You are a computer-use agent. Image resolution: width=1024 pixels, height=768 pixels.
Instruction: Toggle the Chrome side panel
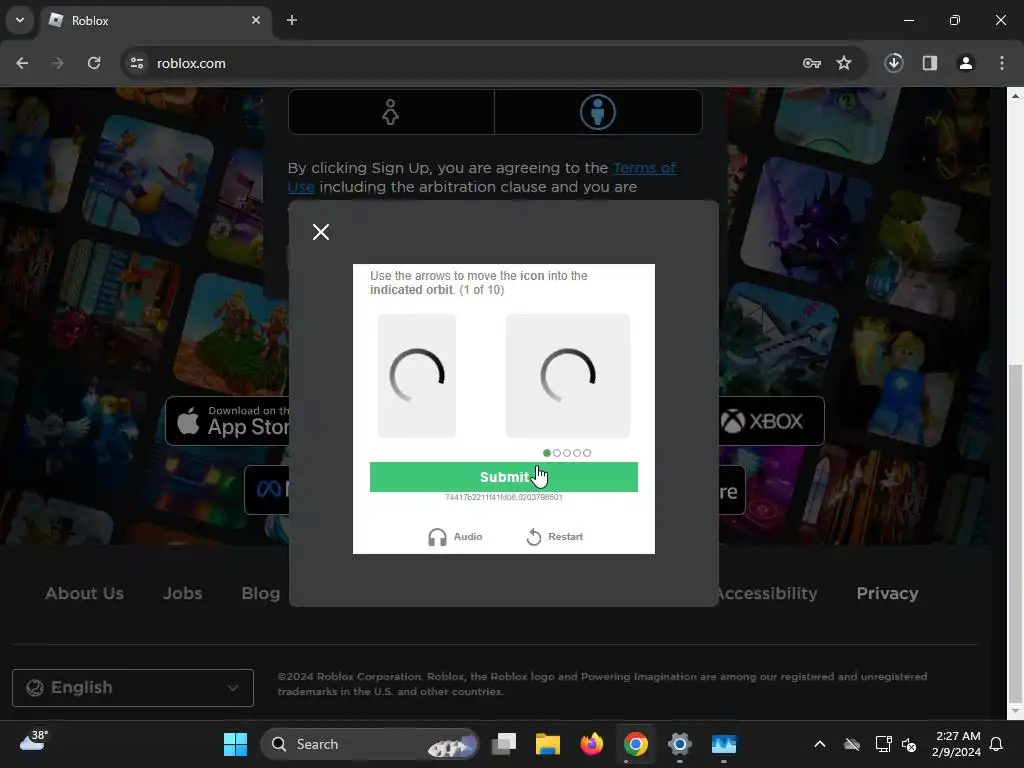(x=930, y=63)
